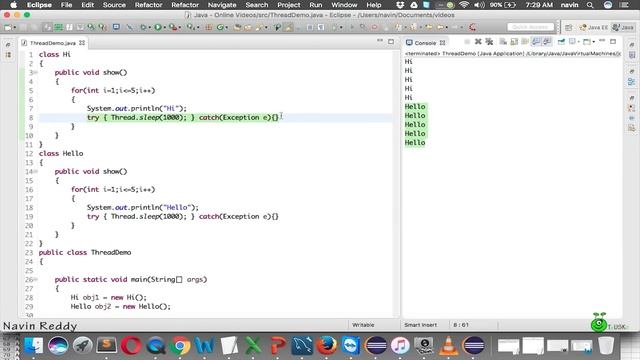Image resolution: width=640 pixels, height=360 pixels.
Task: Click the New Java Package toolbar icon
Action: point(208,27)
